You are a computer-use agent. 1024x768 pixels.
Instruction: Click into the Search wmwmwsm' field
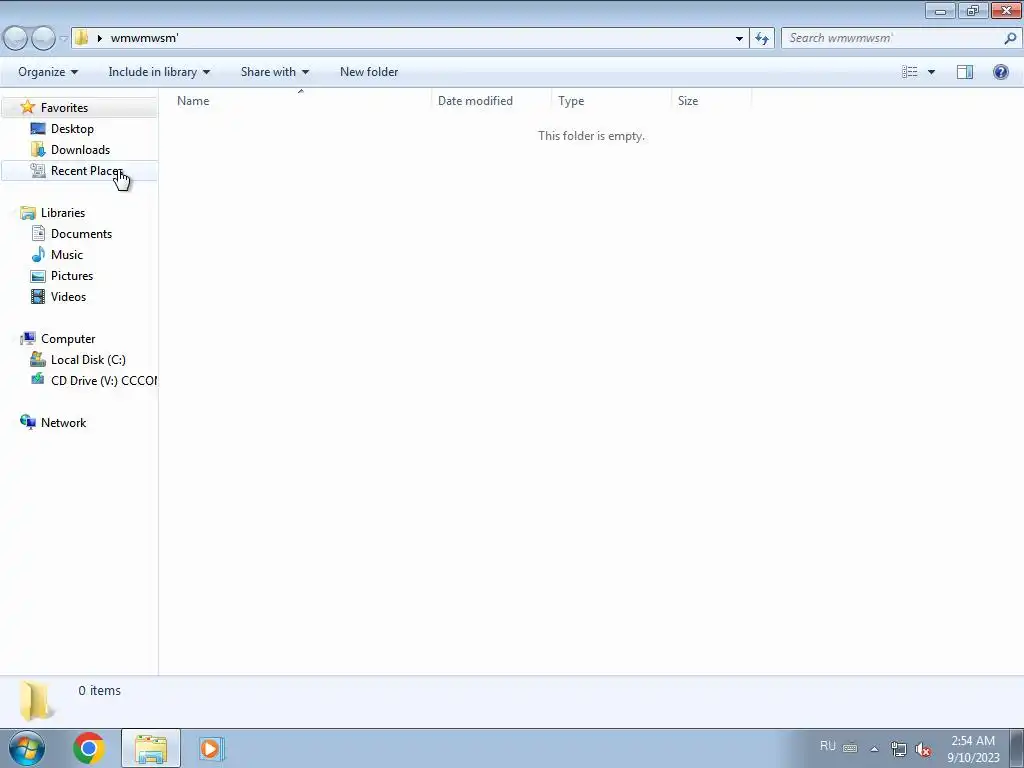pyautogui.click(x=901, y=38)
